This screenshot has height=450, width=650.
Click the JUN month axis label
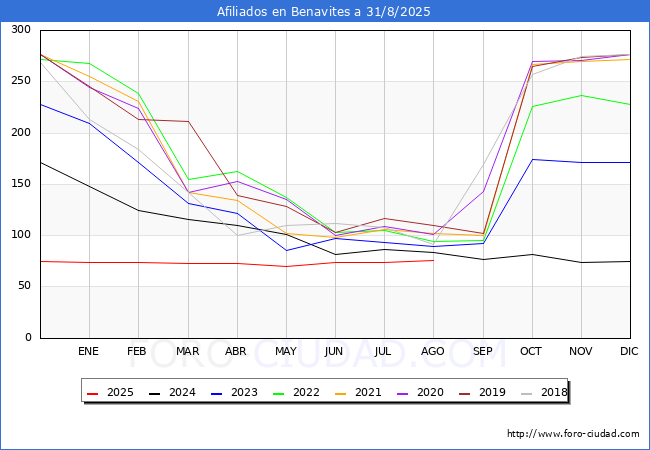334,351
